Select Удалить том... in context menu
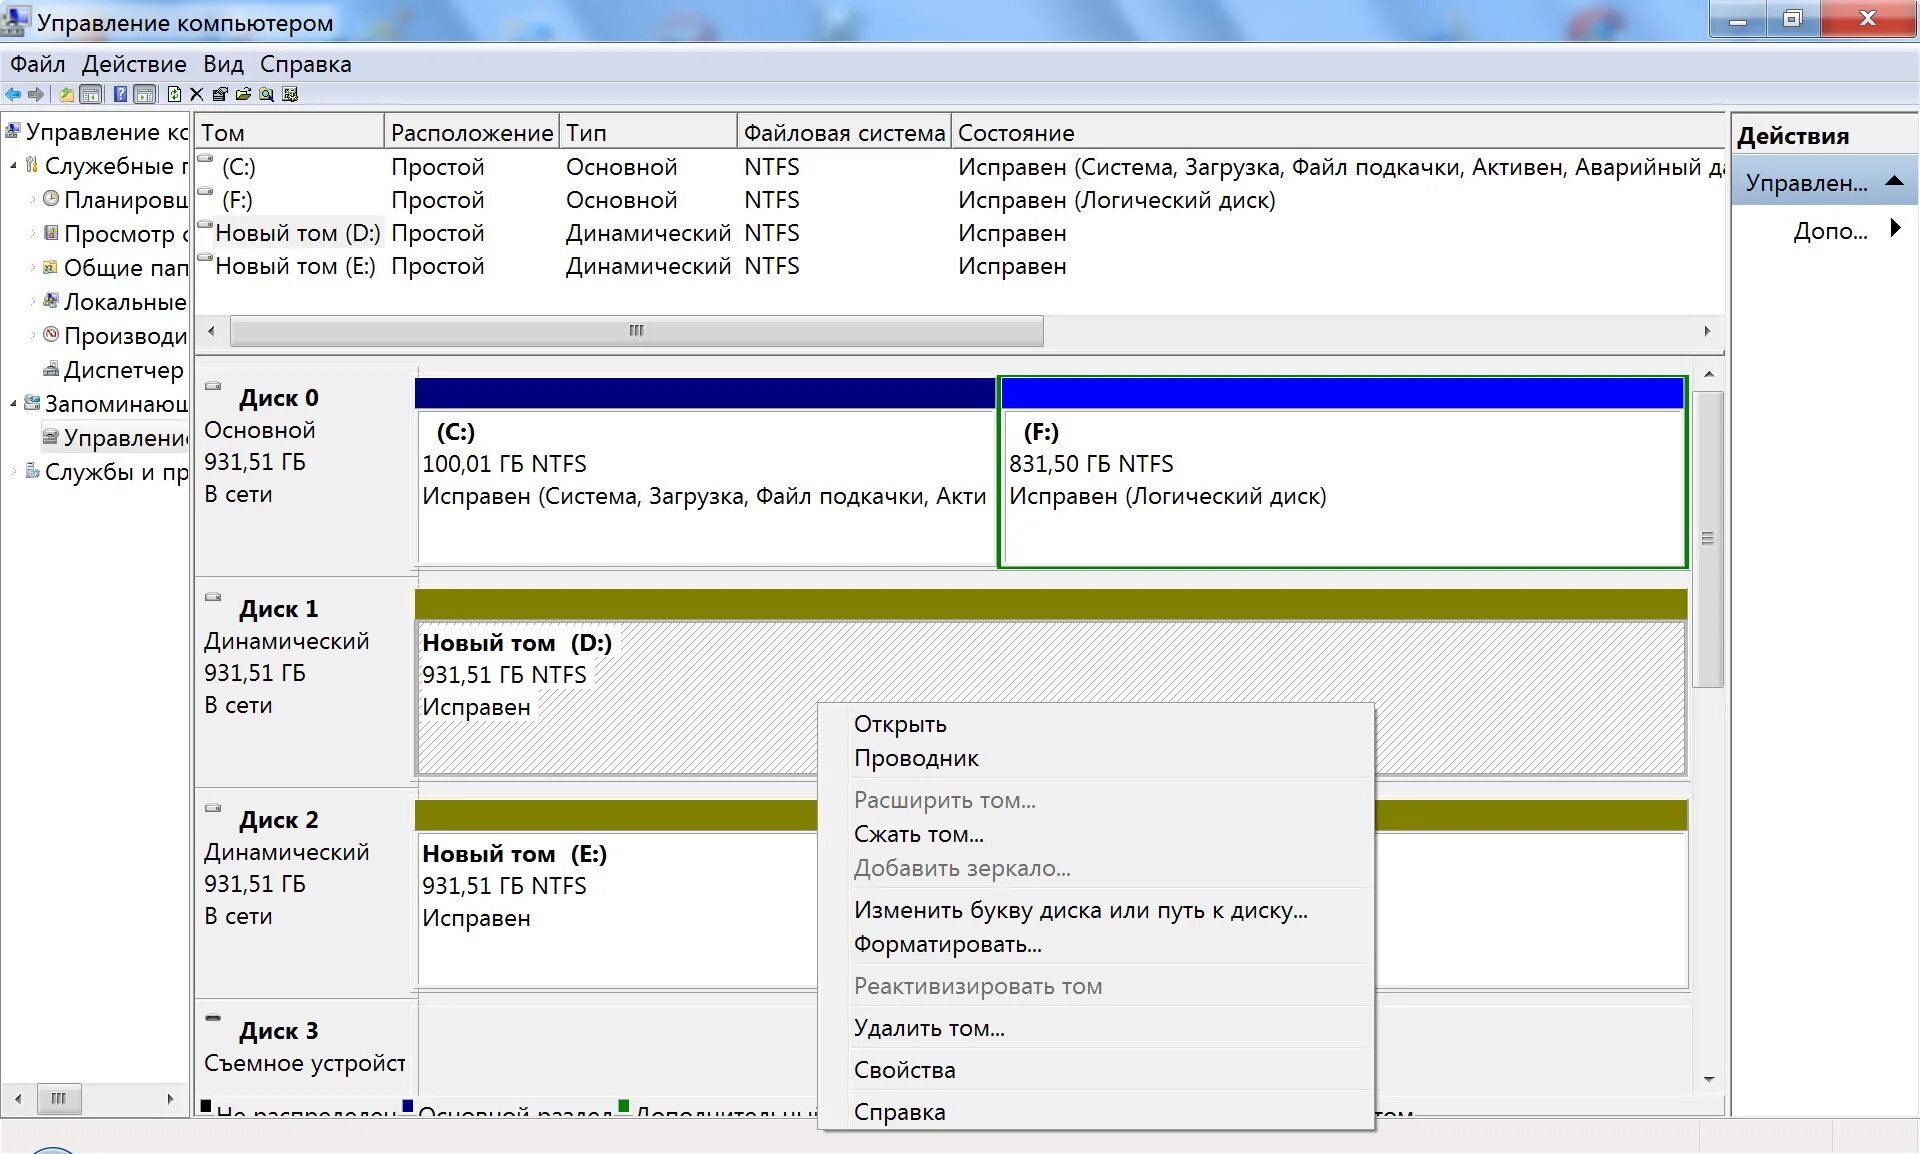 [x=929, y=1028]
